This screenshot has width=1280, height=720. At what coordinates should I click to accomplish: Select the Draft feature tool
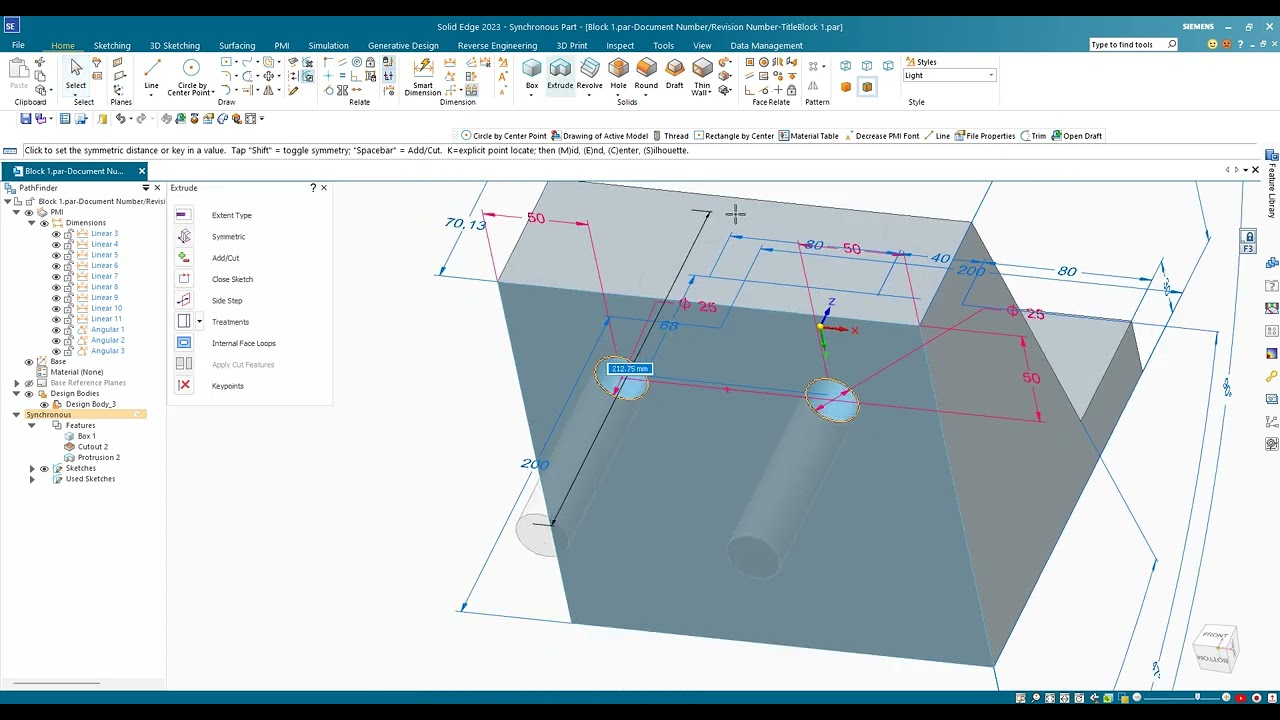[x=675, y=74]
